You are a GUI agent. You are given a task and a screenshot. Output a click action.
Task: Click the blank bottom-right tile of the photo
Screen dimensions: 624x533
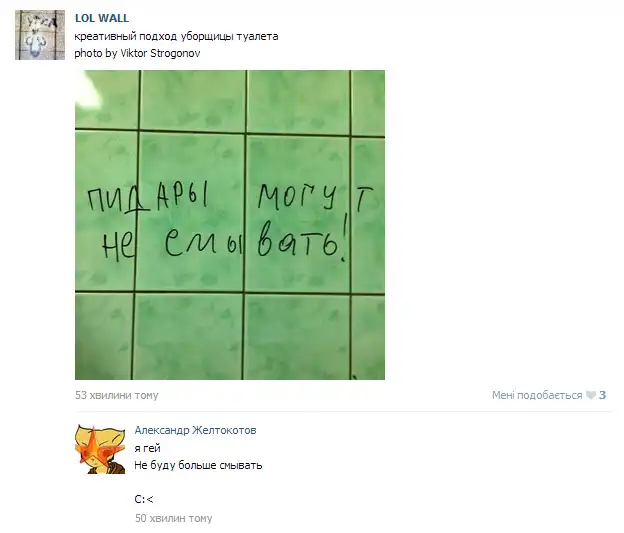pos(368,337)
